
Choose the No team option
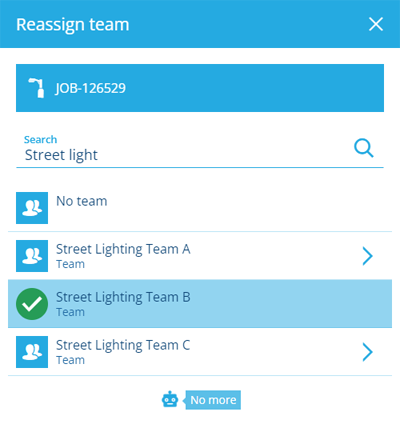(x=200, y=208)
